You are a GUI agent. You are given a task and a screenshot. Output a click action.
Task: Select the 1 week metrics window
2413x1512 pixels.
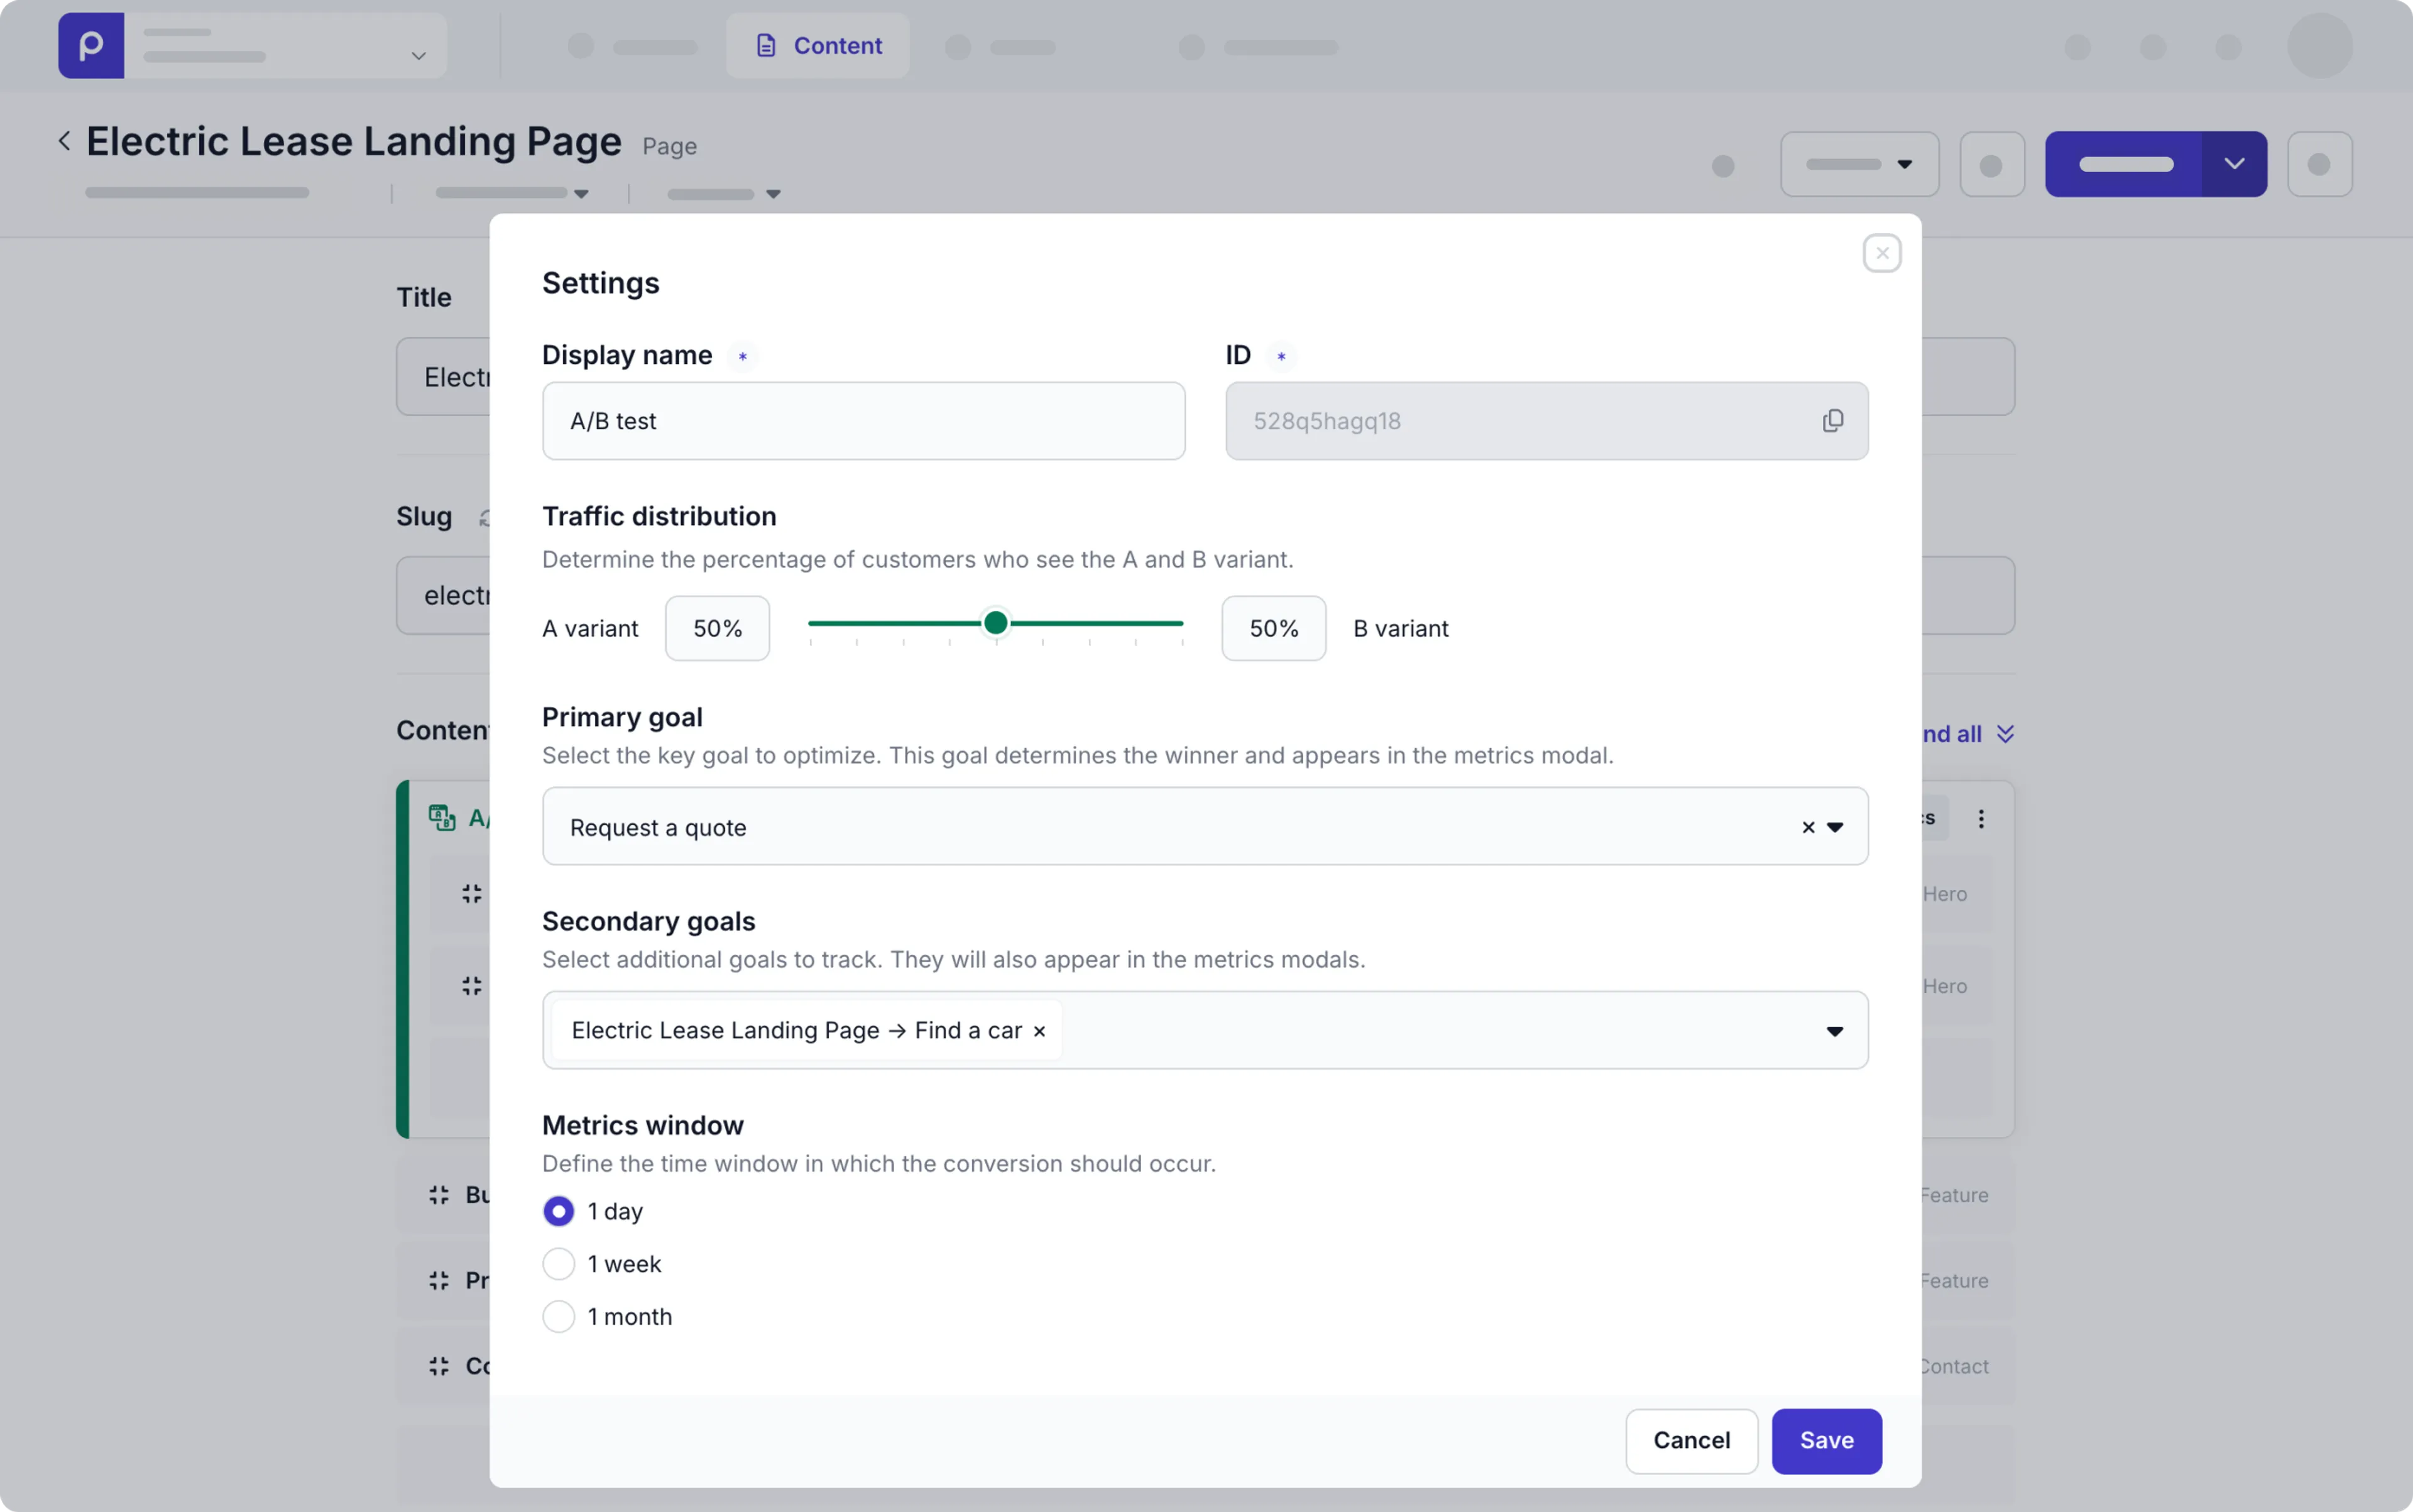[x=559, y=1264]
